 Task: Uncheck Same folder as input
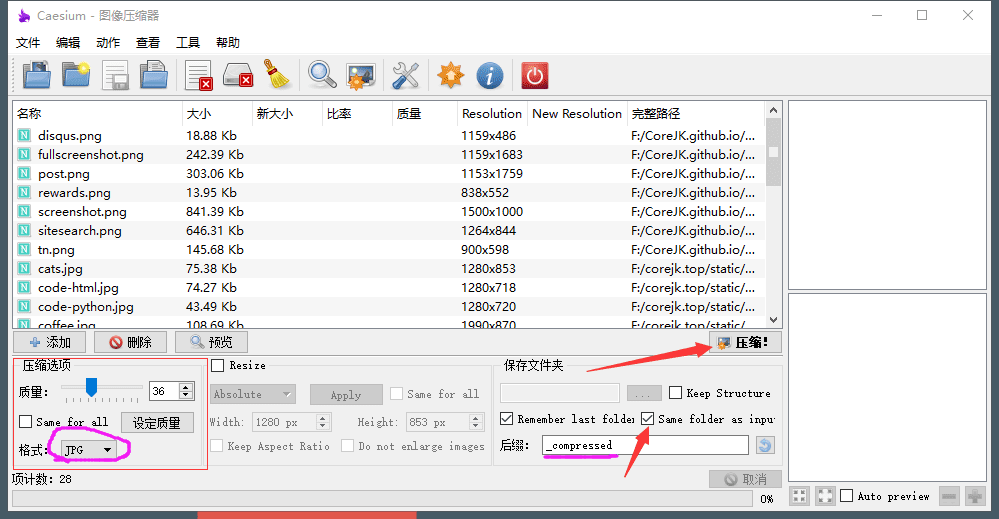tap(647, 418)
